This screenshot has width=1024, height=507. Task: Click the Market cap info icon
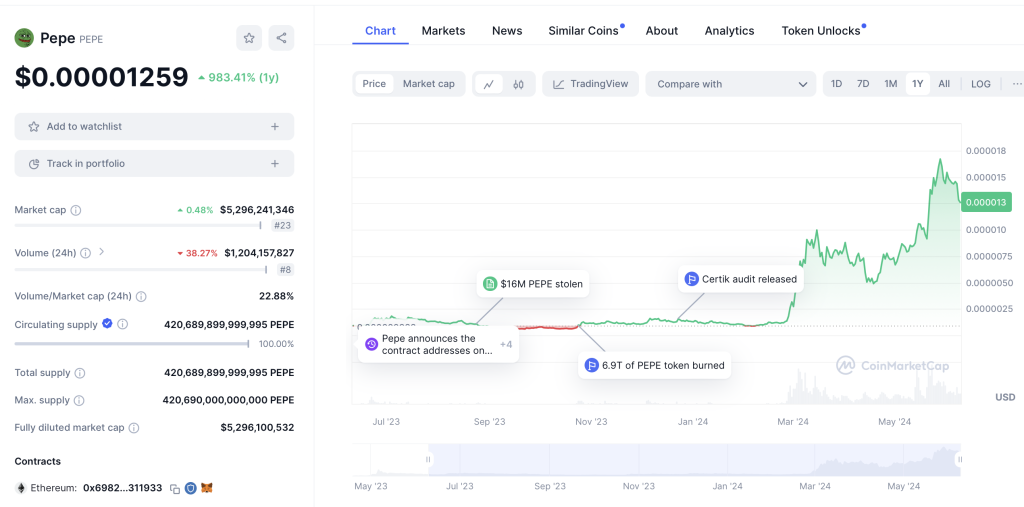click(x=76, y=210)
